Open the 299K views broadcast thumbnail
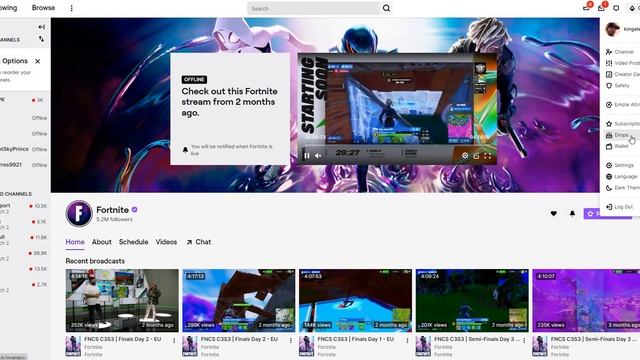 pos(239,300)
